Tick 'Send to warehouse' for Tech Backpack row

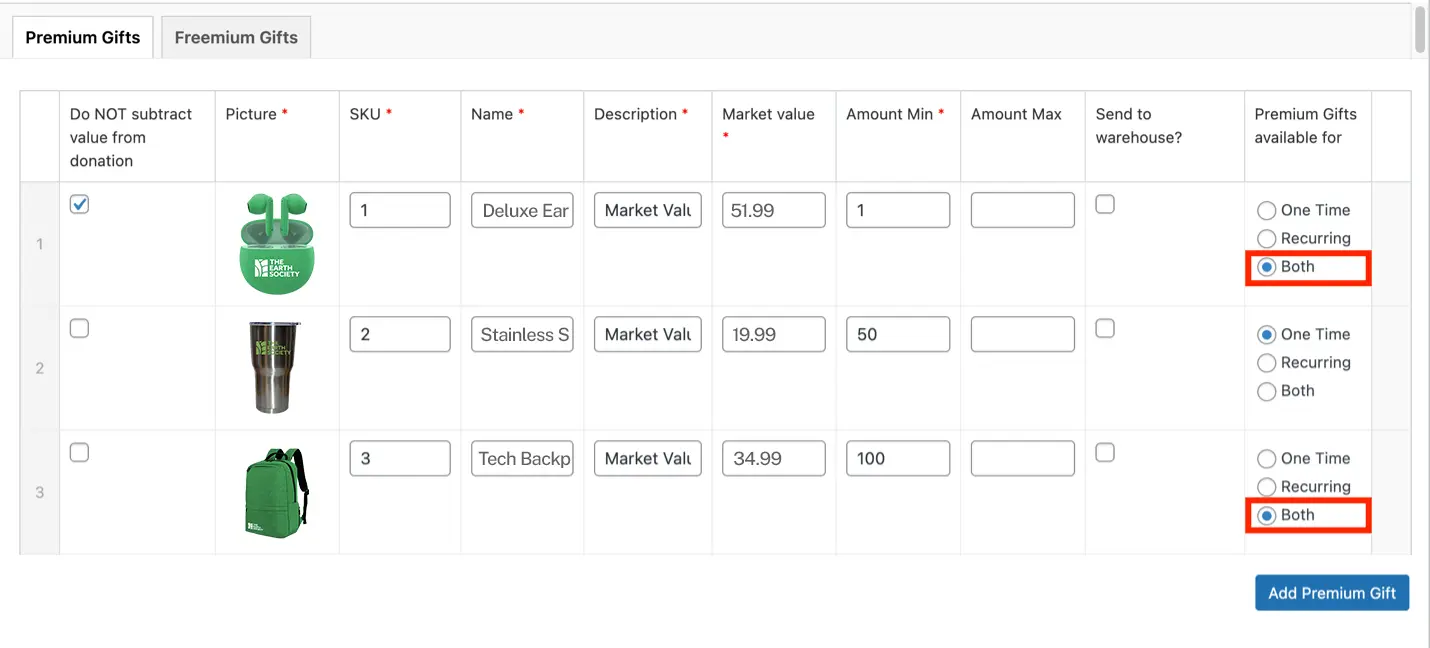coord(1105,452)
